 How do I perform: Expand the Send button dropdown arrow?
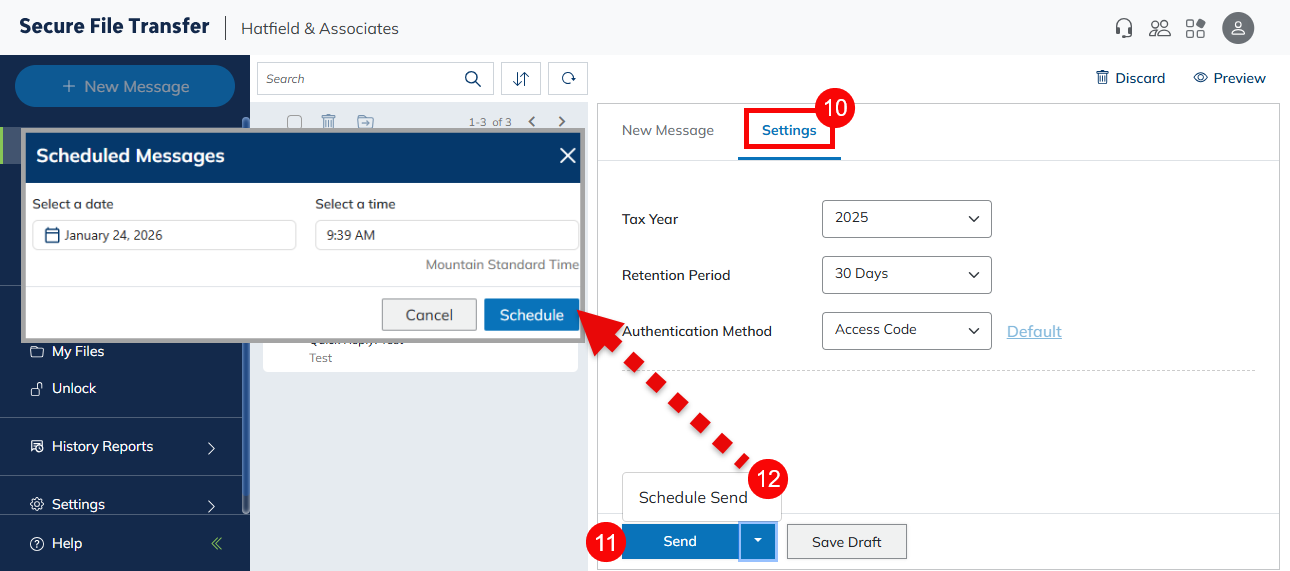click(757, 541)
